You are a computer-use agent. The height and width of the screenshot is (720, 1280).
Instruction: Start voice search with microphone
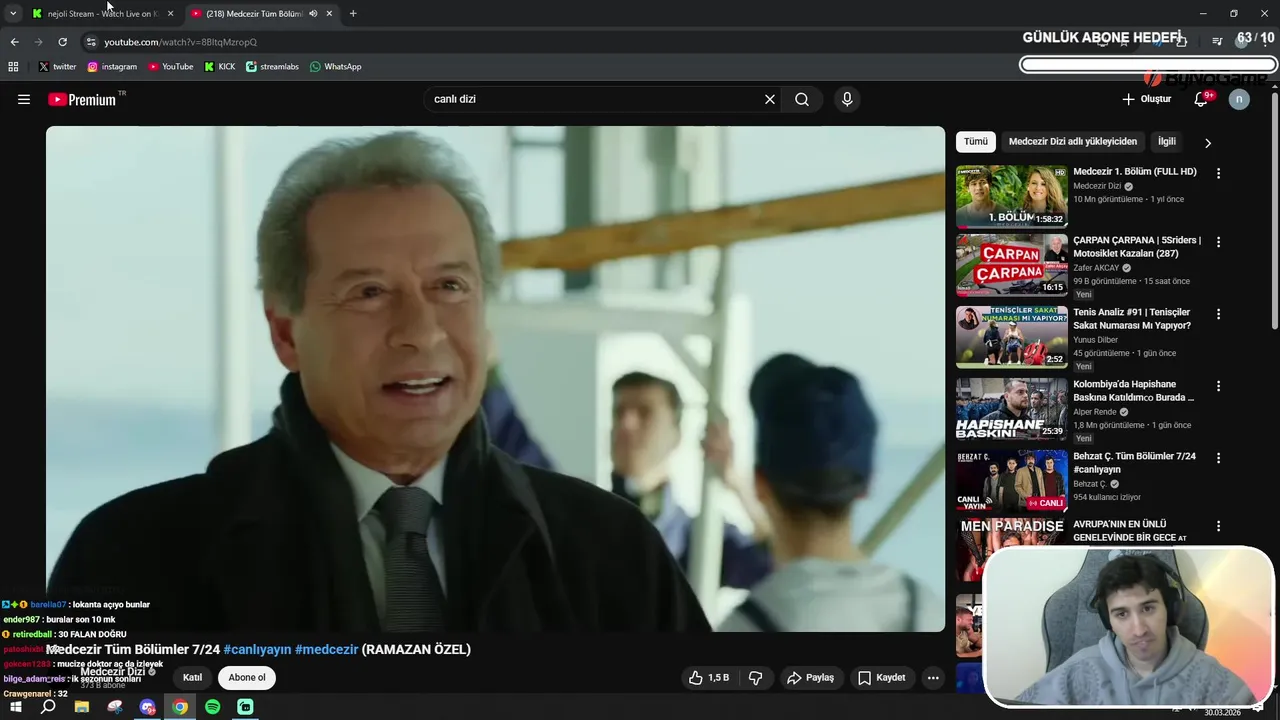847,99
